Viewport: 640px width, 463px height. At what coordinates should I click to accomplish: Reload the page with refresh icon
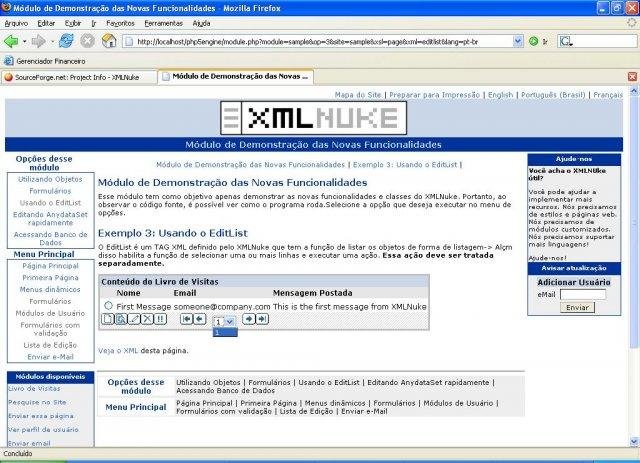click(x=66, y=41)
